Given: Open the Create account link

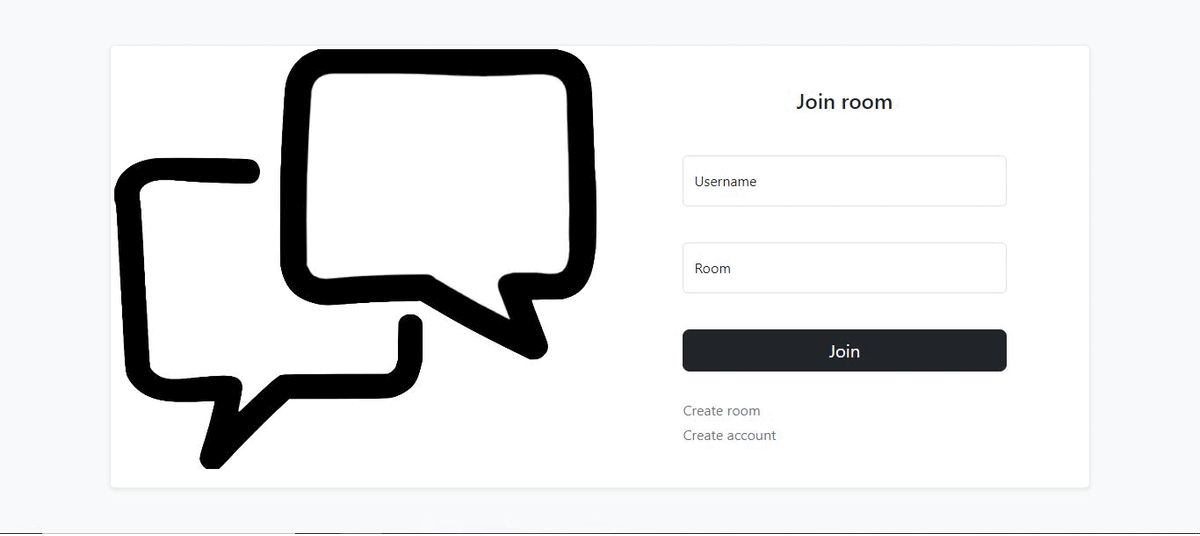Looking at the screenshot, I should tap(729, 436).
